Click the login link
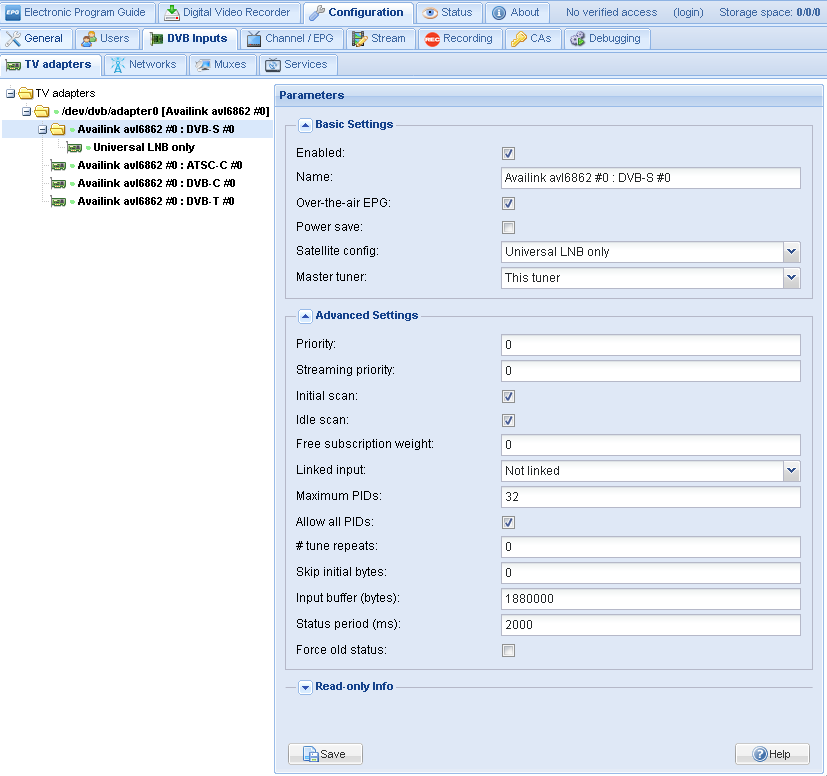Image resolution: width=827 pixels, height=776 pixels. point(688,13)
